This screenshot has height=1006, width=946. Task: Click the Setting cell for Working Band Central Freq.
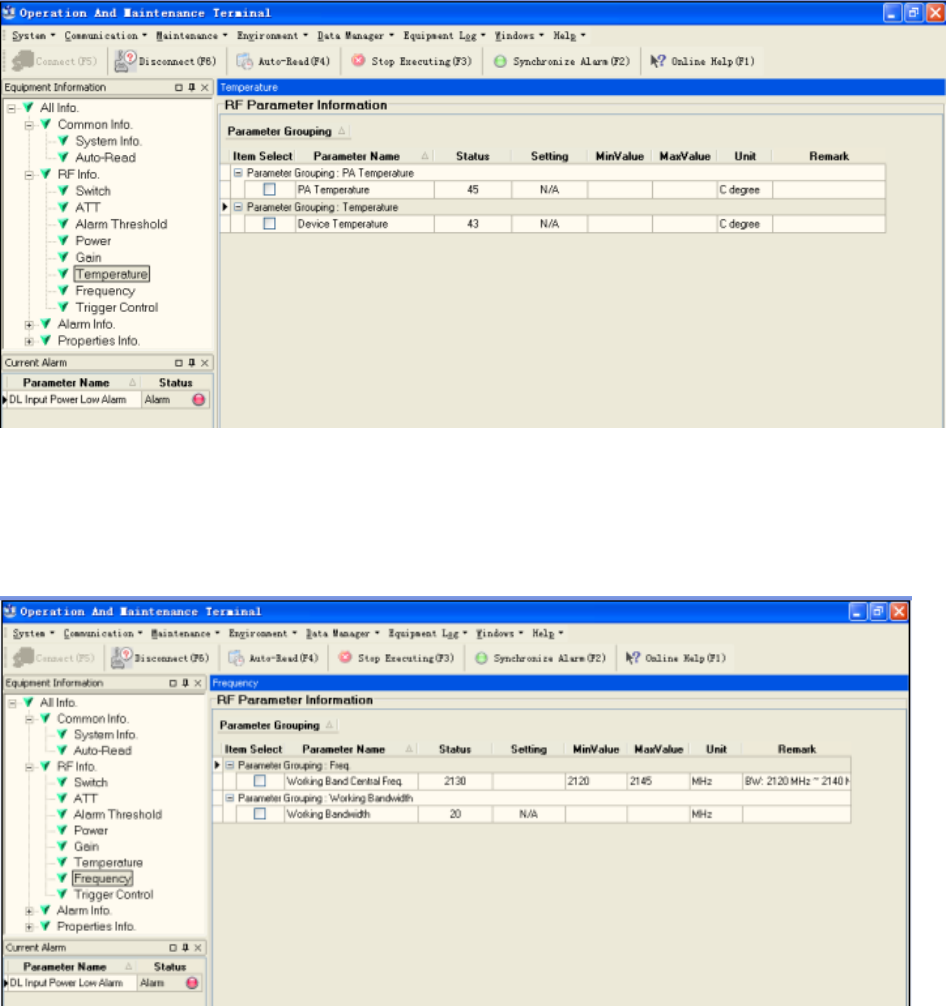pos(529,781)
